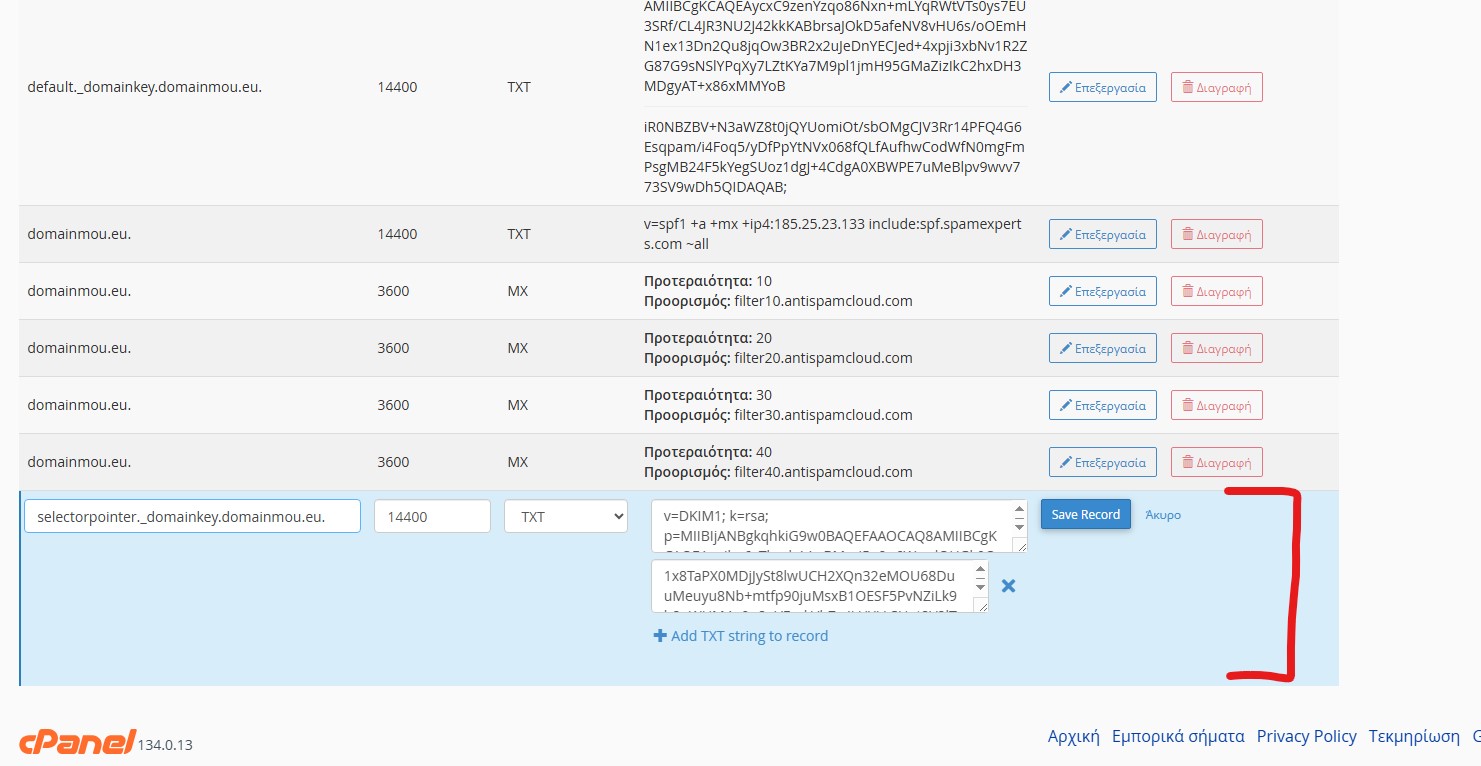
Task: Delete the filter20.antispamcloud.com MX record
Action: click(x=1216, y=348)
